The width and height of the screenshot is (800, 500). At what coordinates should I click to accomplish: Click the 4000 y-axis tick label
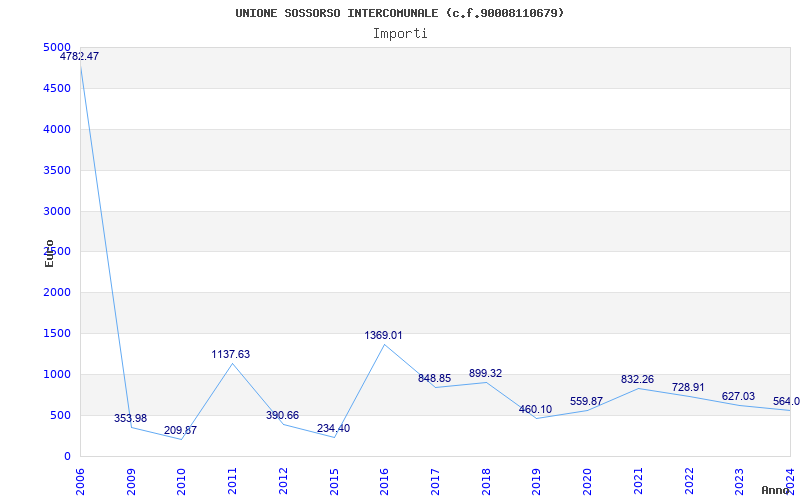tap(56, 129)
